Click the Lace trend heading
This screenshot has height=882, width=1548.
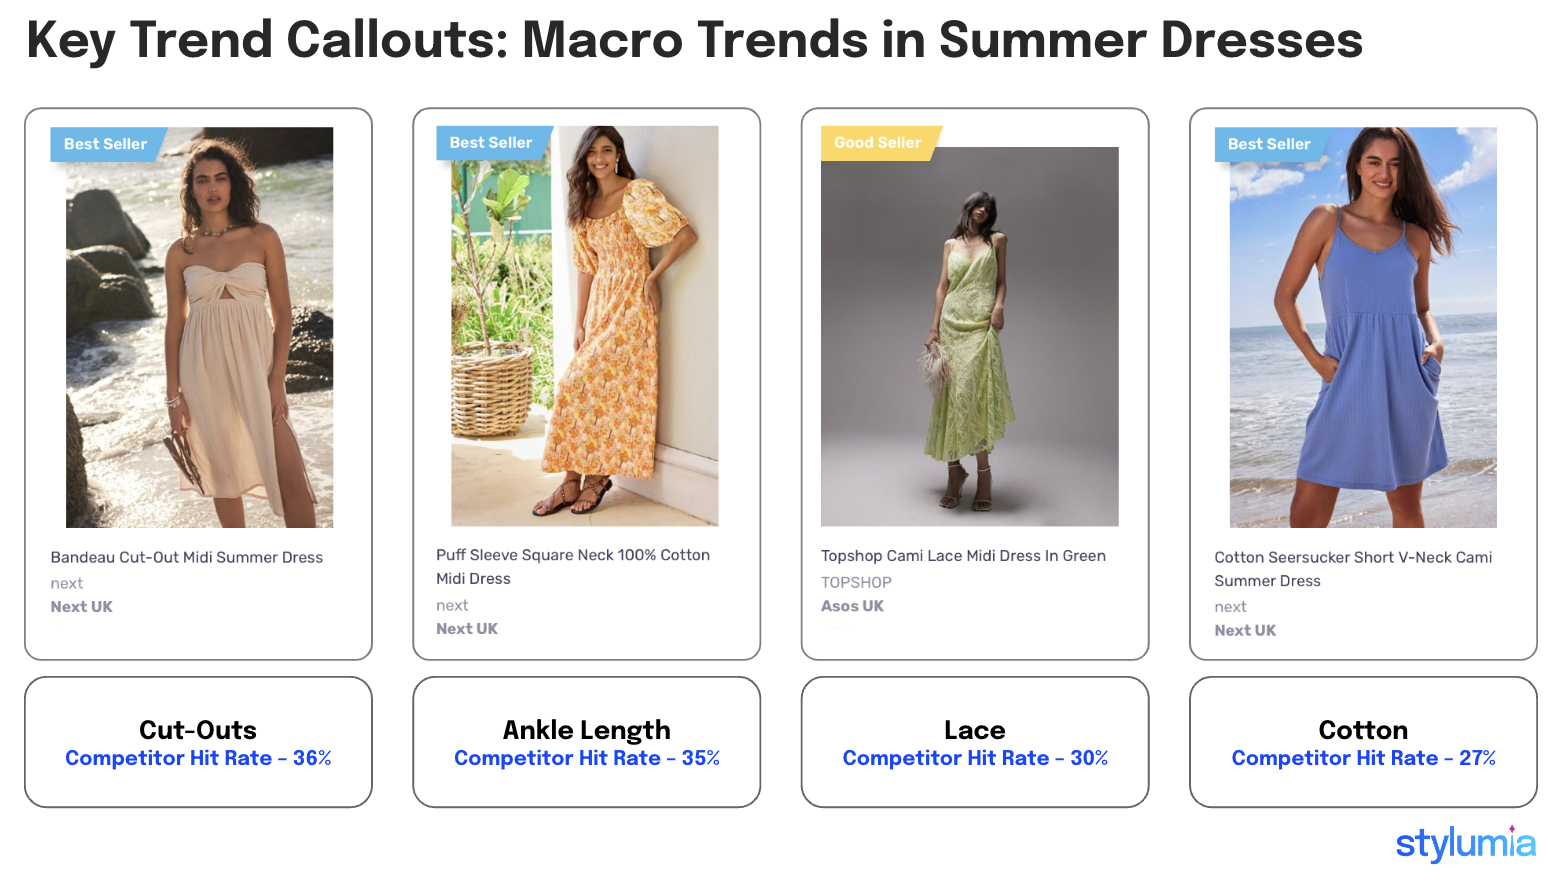pos(974,730)
